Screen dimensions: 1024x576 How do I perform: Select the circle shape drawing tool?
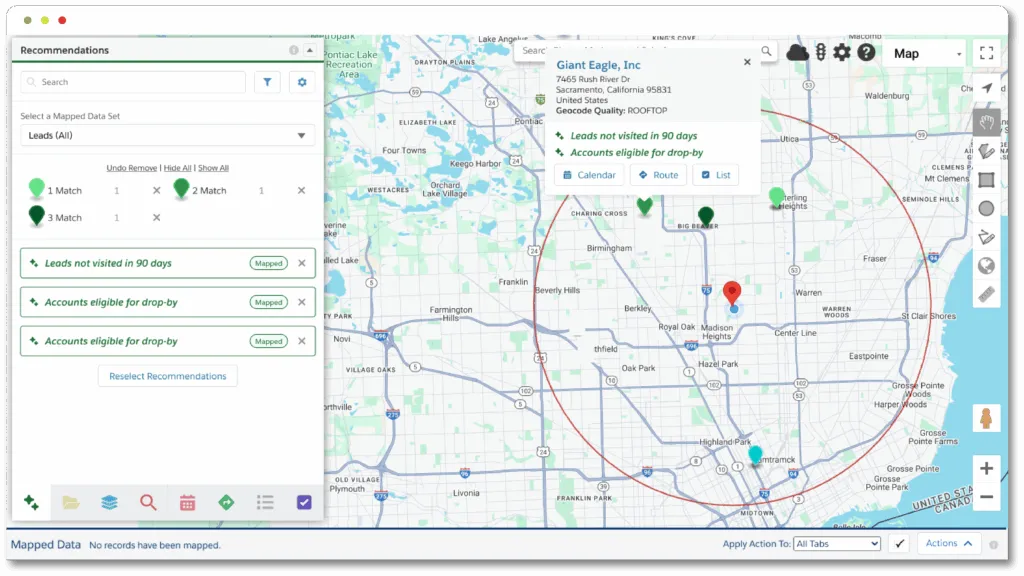(986, 208)
